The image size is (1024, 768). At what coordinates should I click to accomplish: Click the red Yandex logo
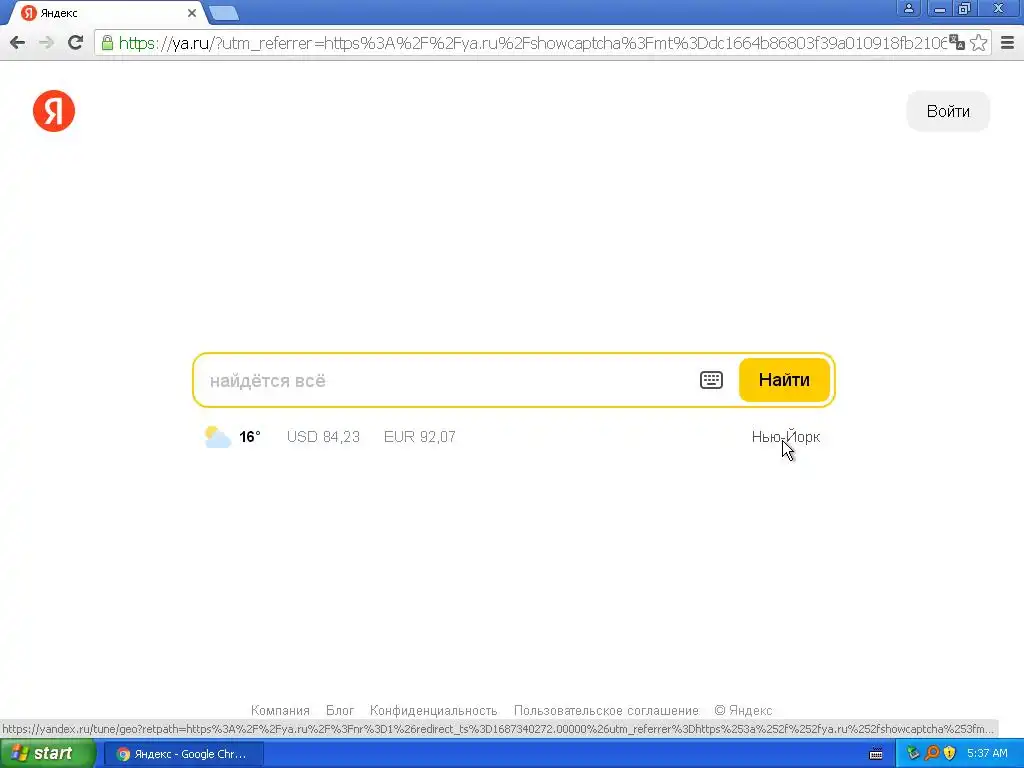coord(54,111)
